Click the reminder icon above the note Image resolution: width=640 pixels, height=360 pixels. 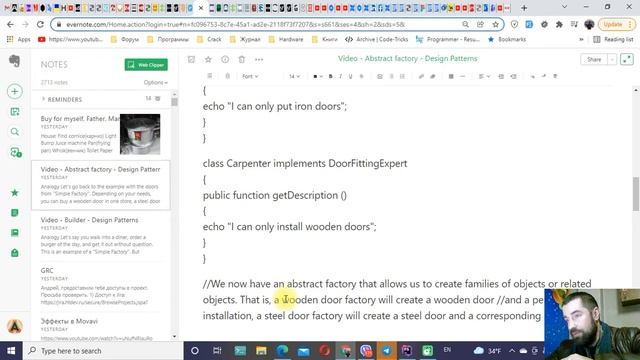click(x=191, y=60)
